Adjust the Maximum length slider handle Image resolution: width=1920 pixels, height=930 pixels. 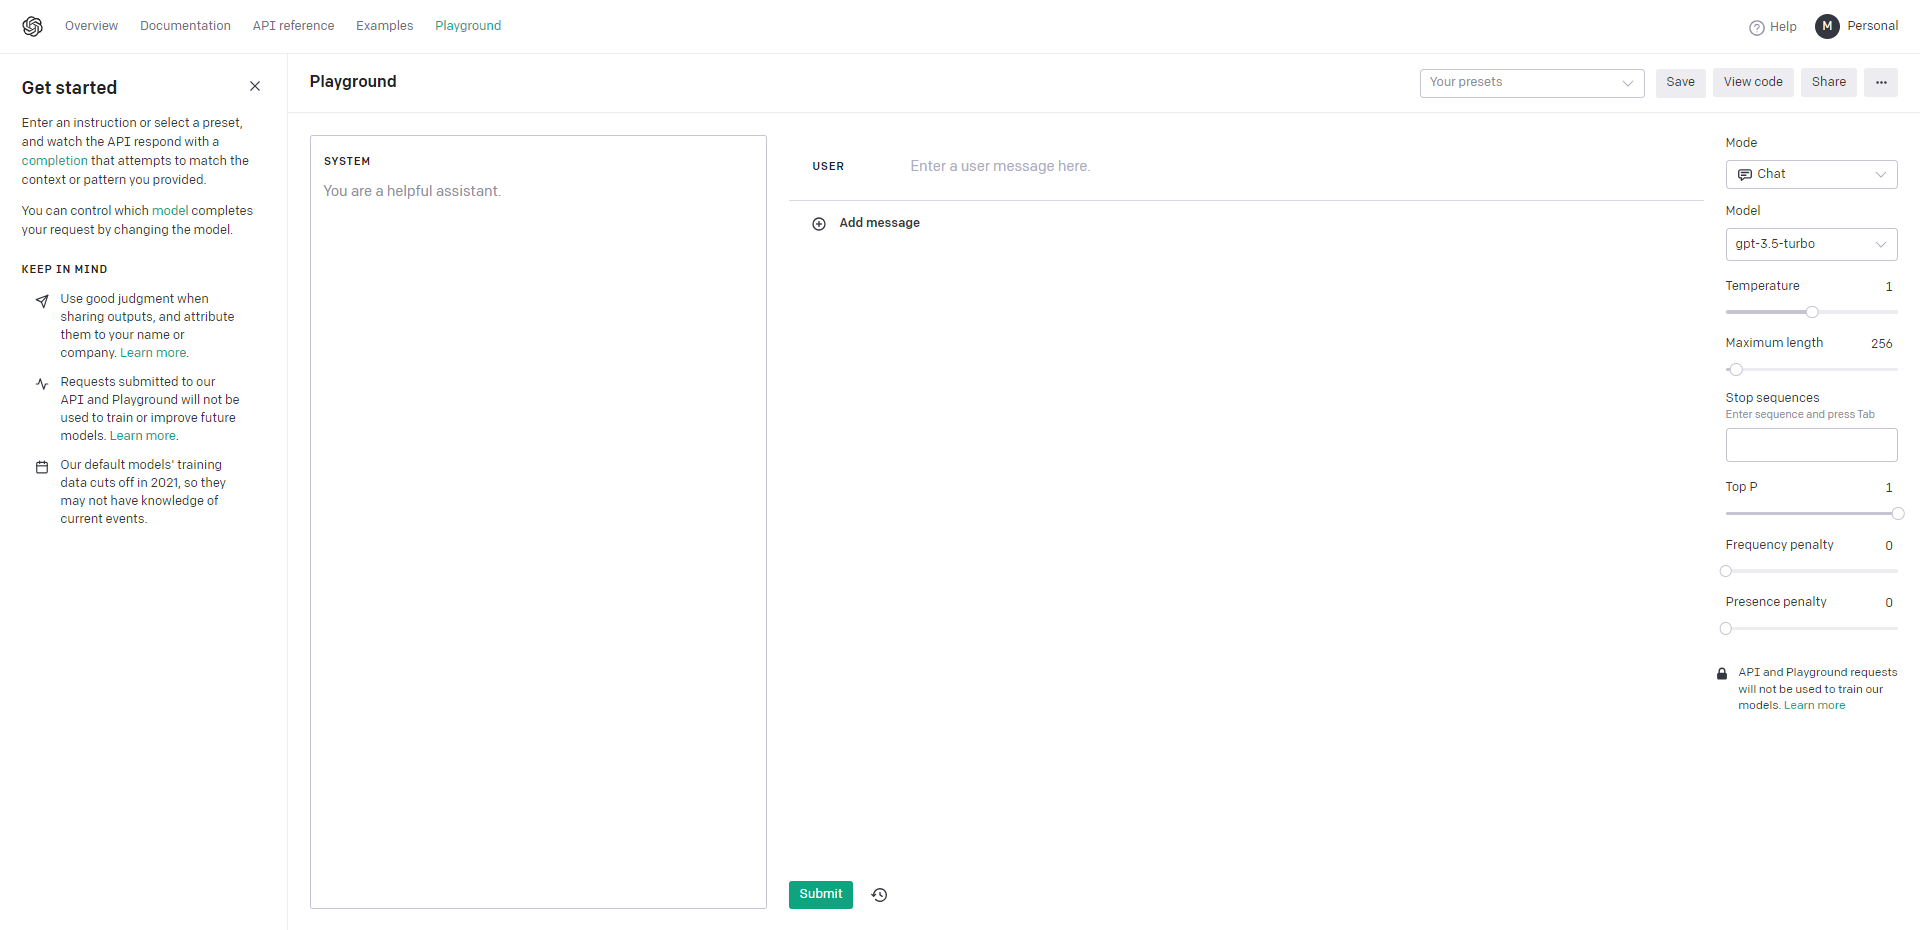[x=1736, y=370]
